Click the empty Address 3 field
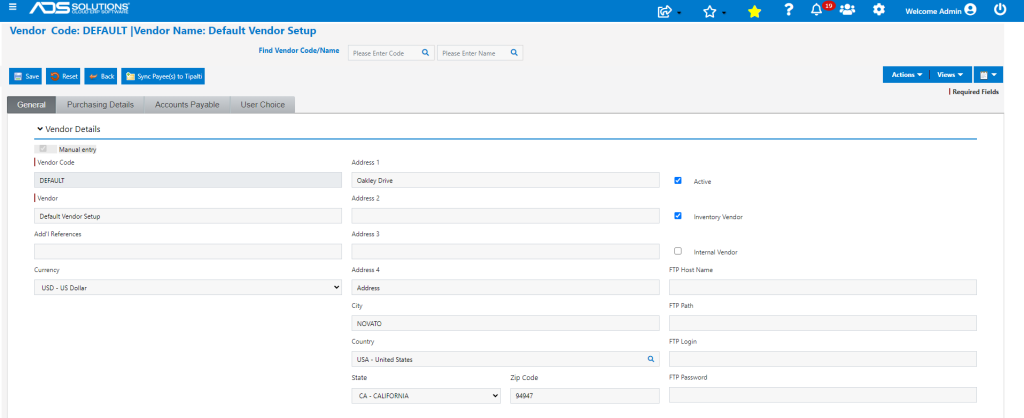The image size is (1024, 418). coord(505,251)
